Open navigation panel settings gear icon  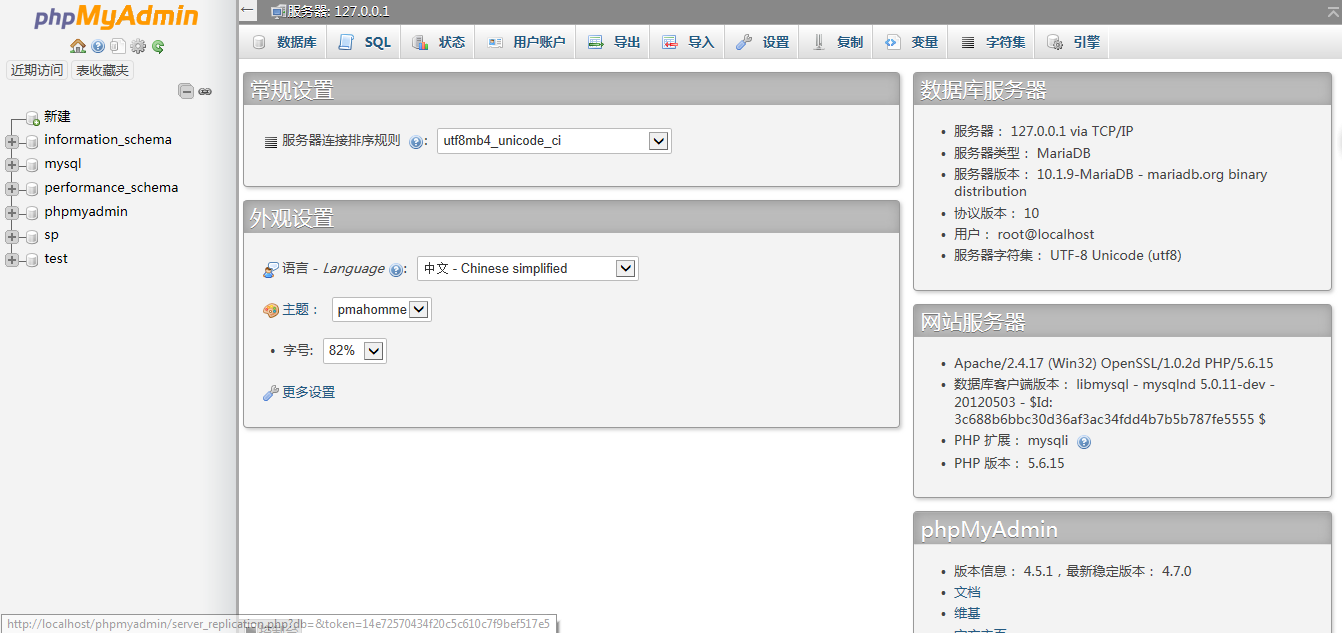pos(138,46)
